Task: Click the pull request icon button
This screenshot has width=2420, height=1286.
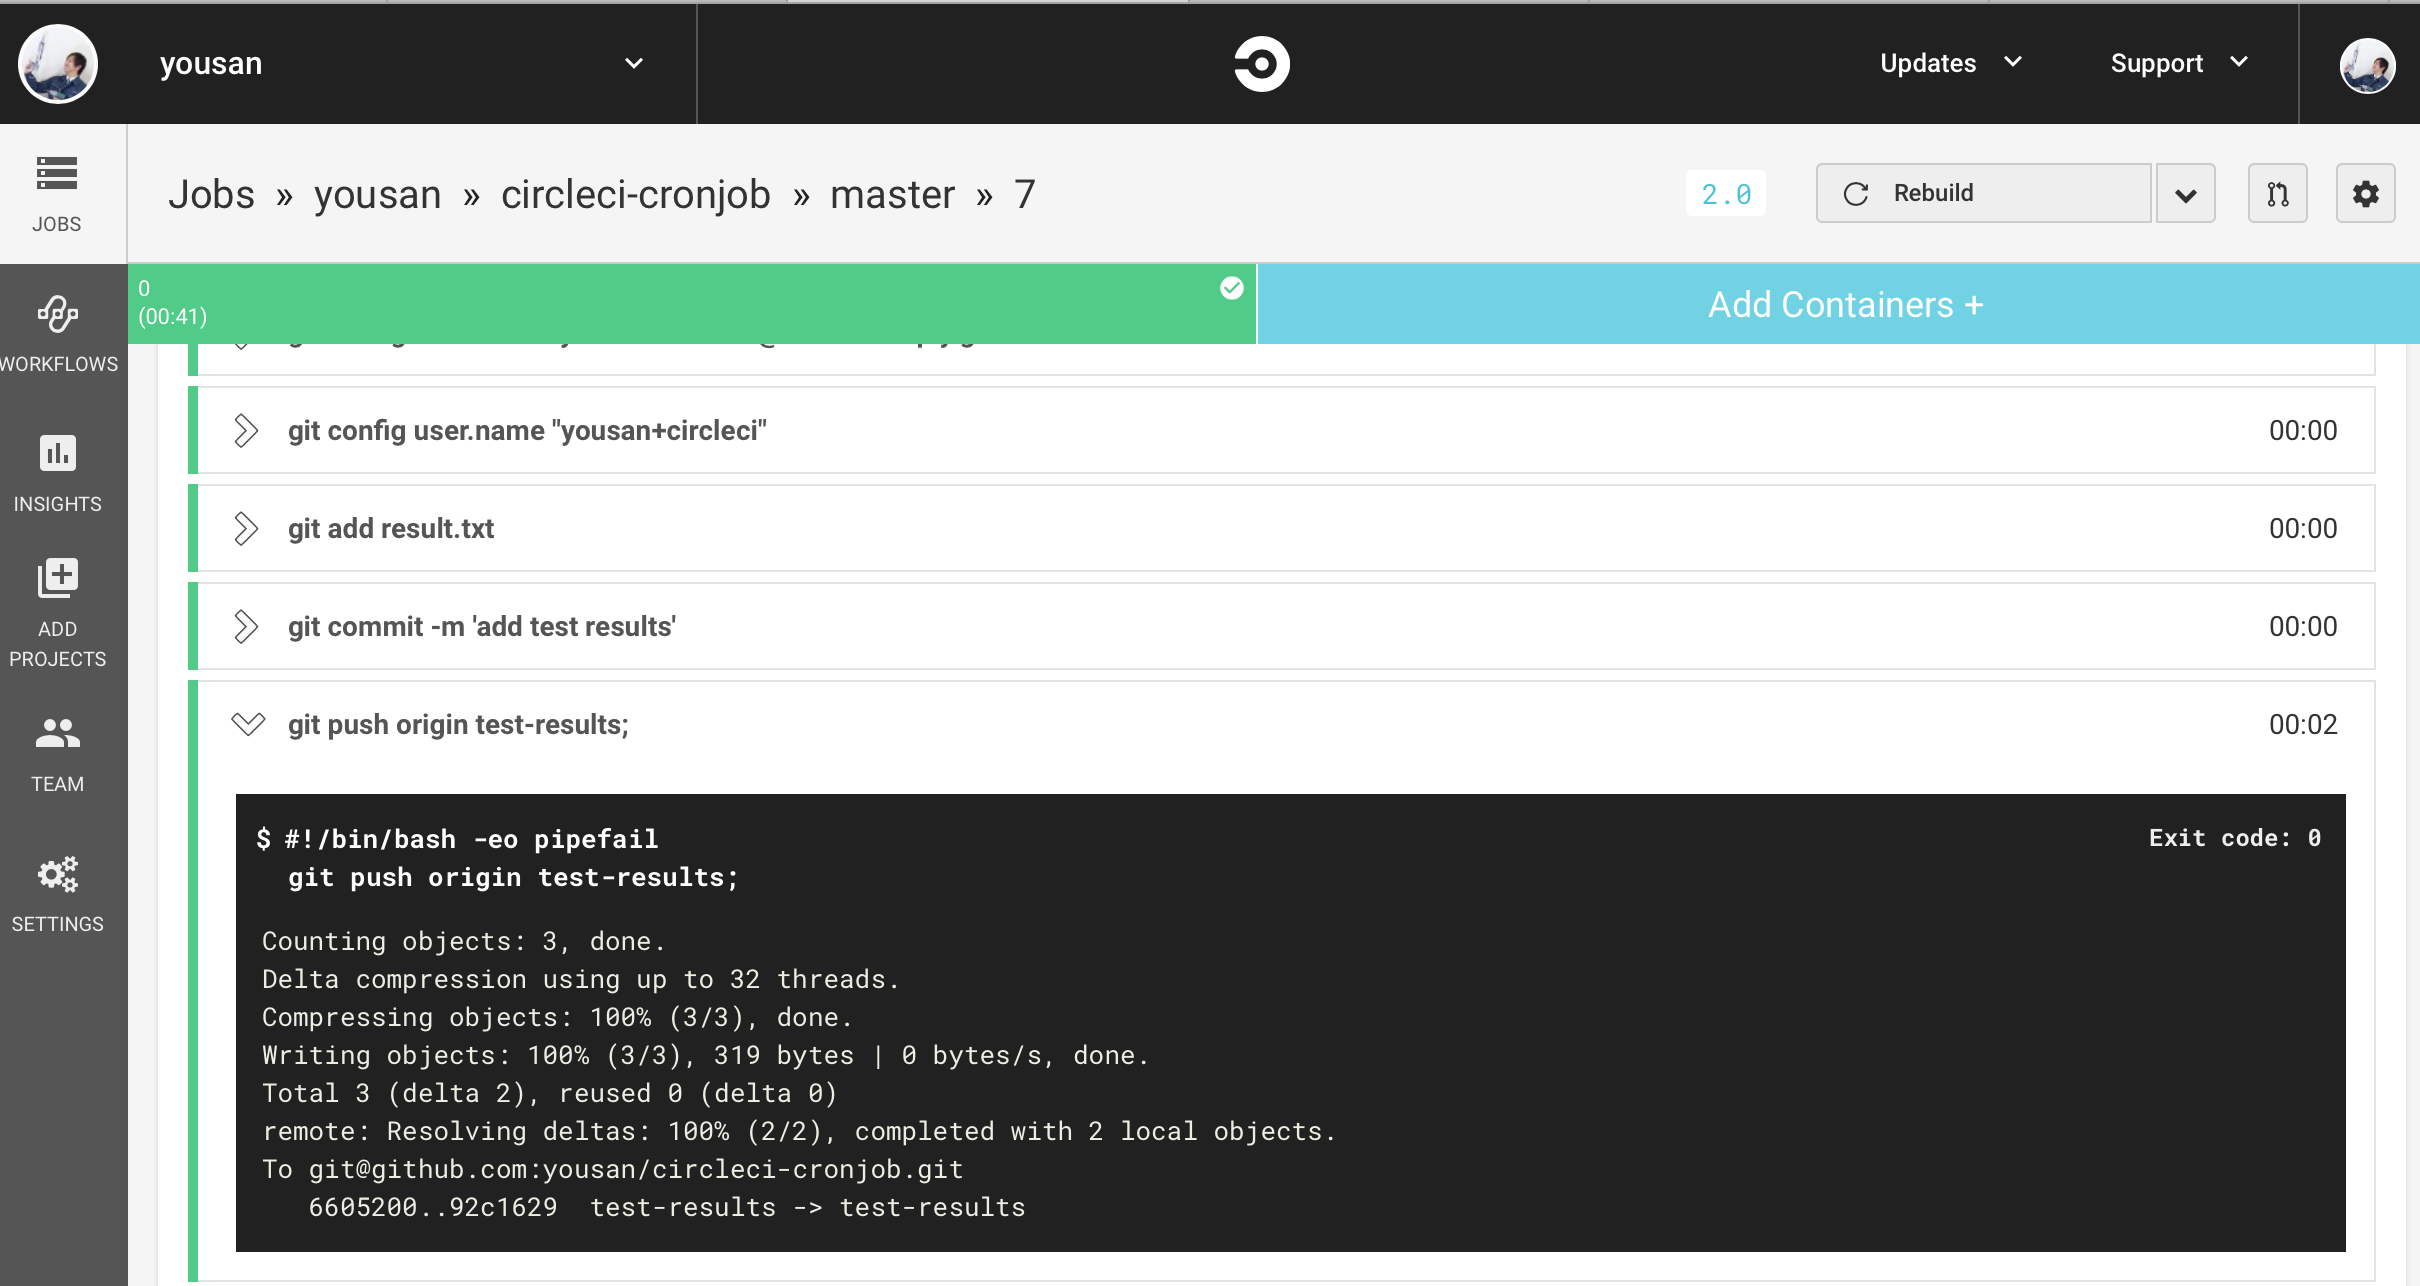Action: [x=2277, y=194]
